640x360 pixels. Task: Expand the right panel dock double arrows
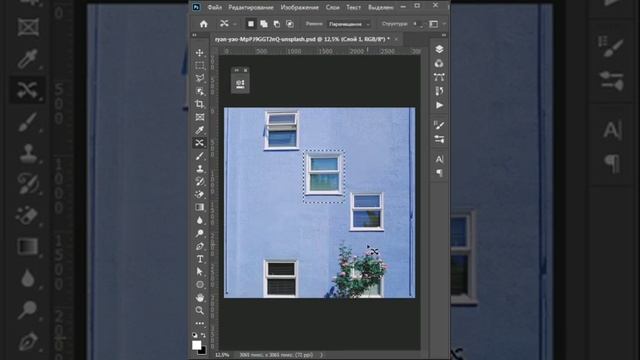click(x=444, y=35)
